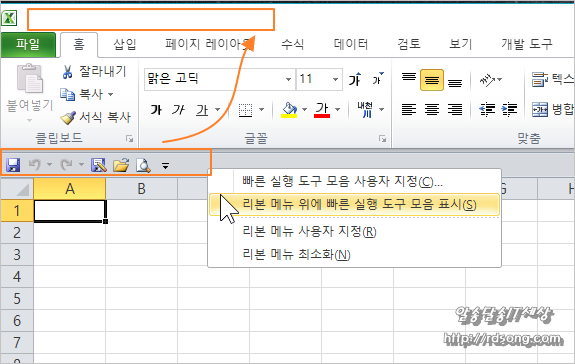
Task: Save with quick access floppy icon
Action: [13, 165]
